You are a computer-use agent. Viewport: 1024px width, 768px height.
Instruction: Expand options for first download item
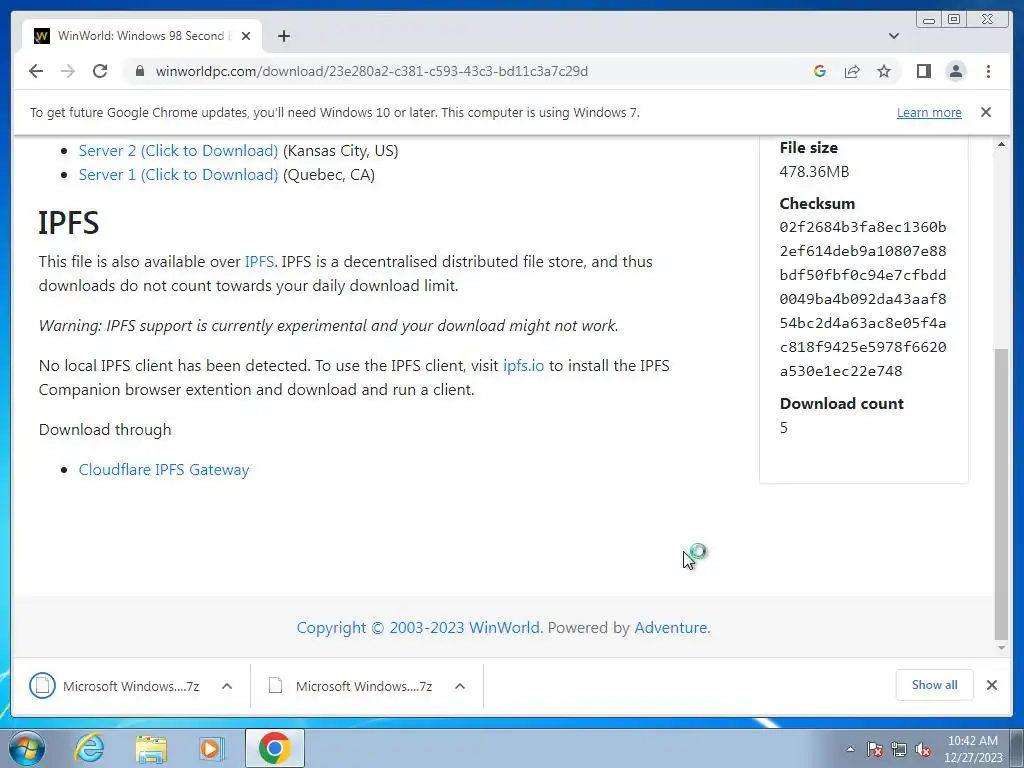click(227, 686)
